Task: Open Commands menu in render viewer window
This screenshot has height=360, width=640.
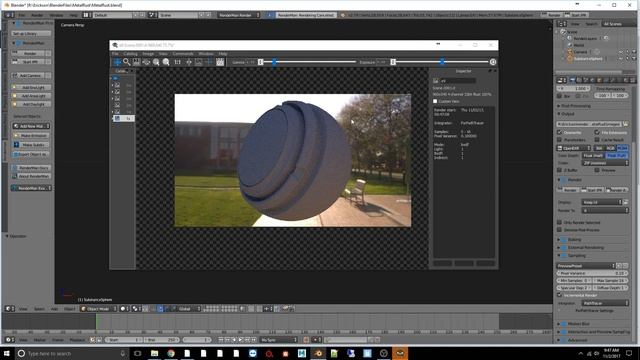Action: click(x=183, y=53)
